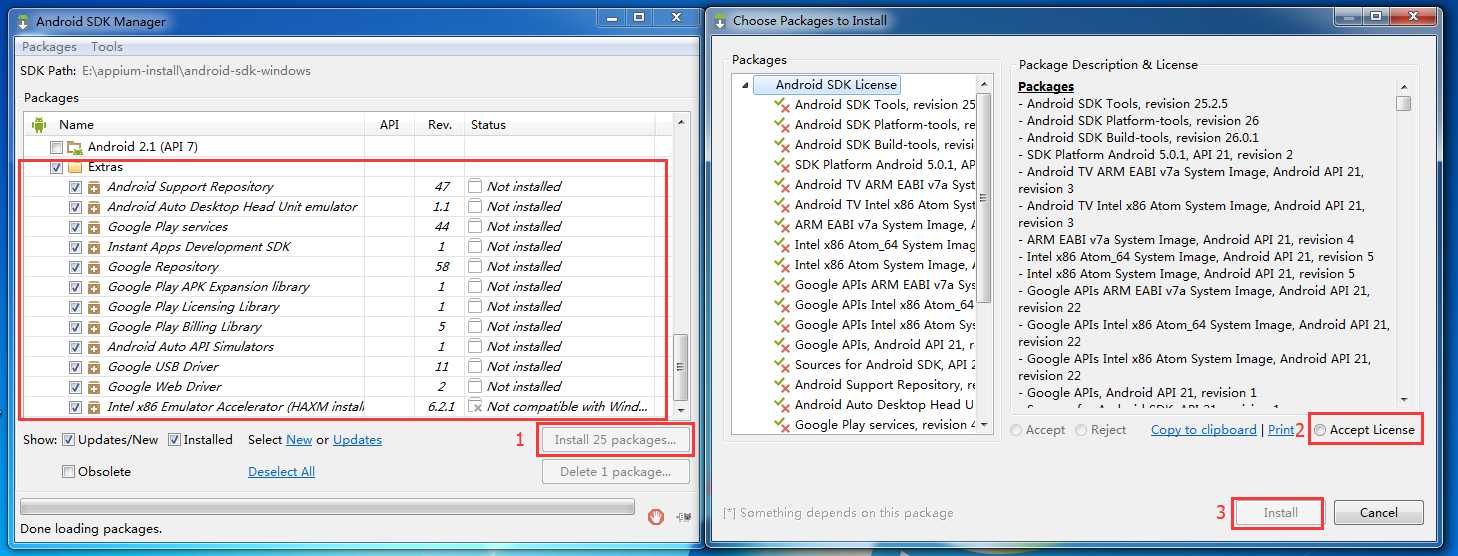Select Android SDK Build-tools in dialog tree
This screenshot has width=1458, height=556.
(x=884, y=145)
